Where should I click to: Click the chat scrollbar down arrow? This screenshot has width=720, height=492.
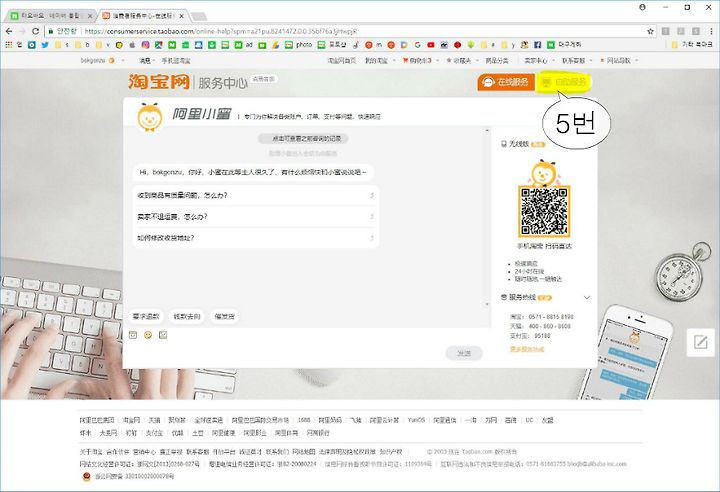487,304
